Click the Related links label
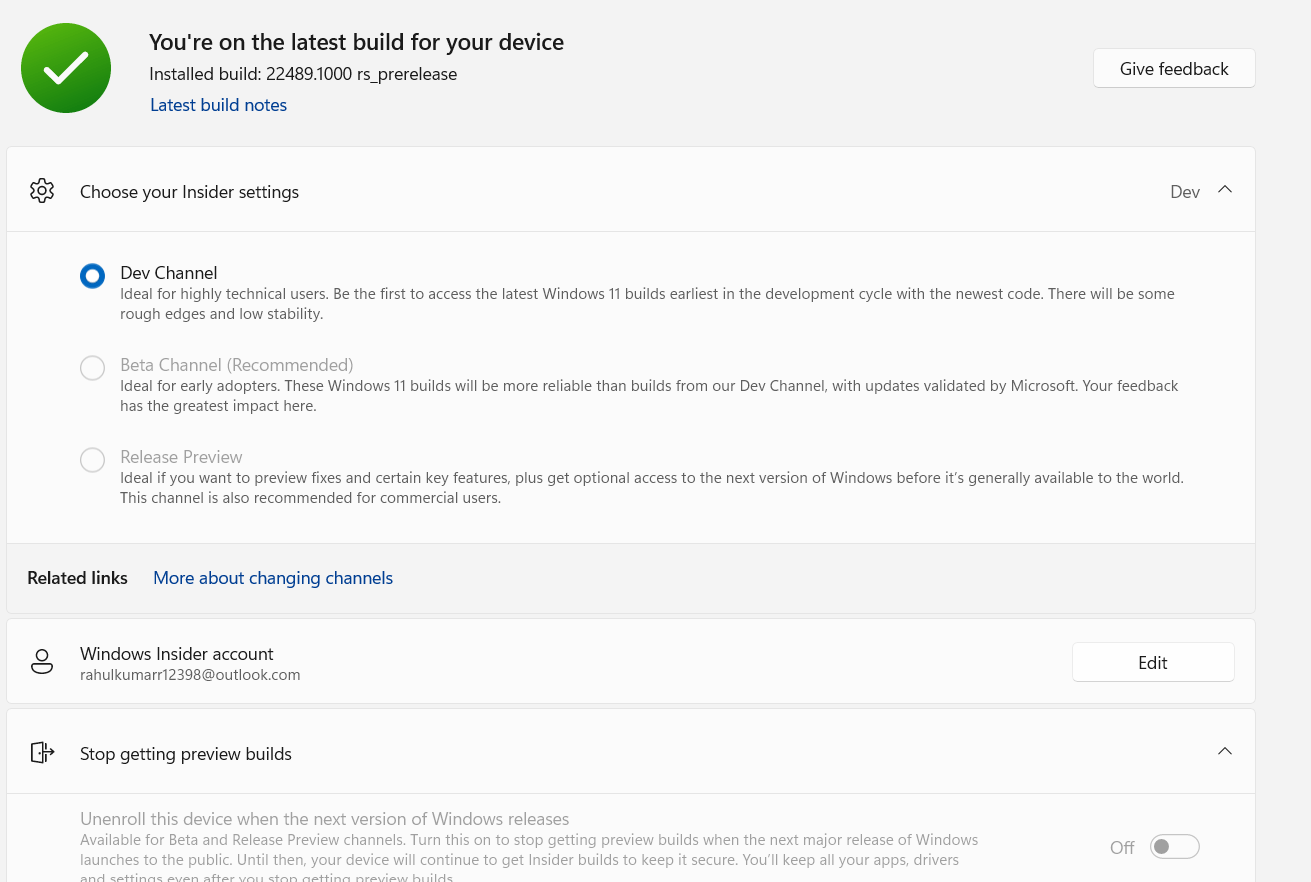1311x882 pixels. click(x=77, y=578)
